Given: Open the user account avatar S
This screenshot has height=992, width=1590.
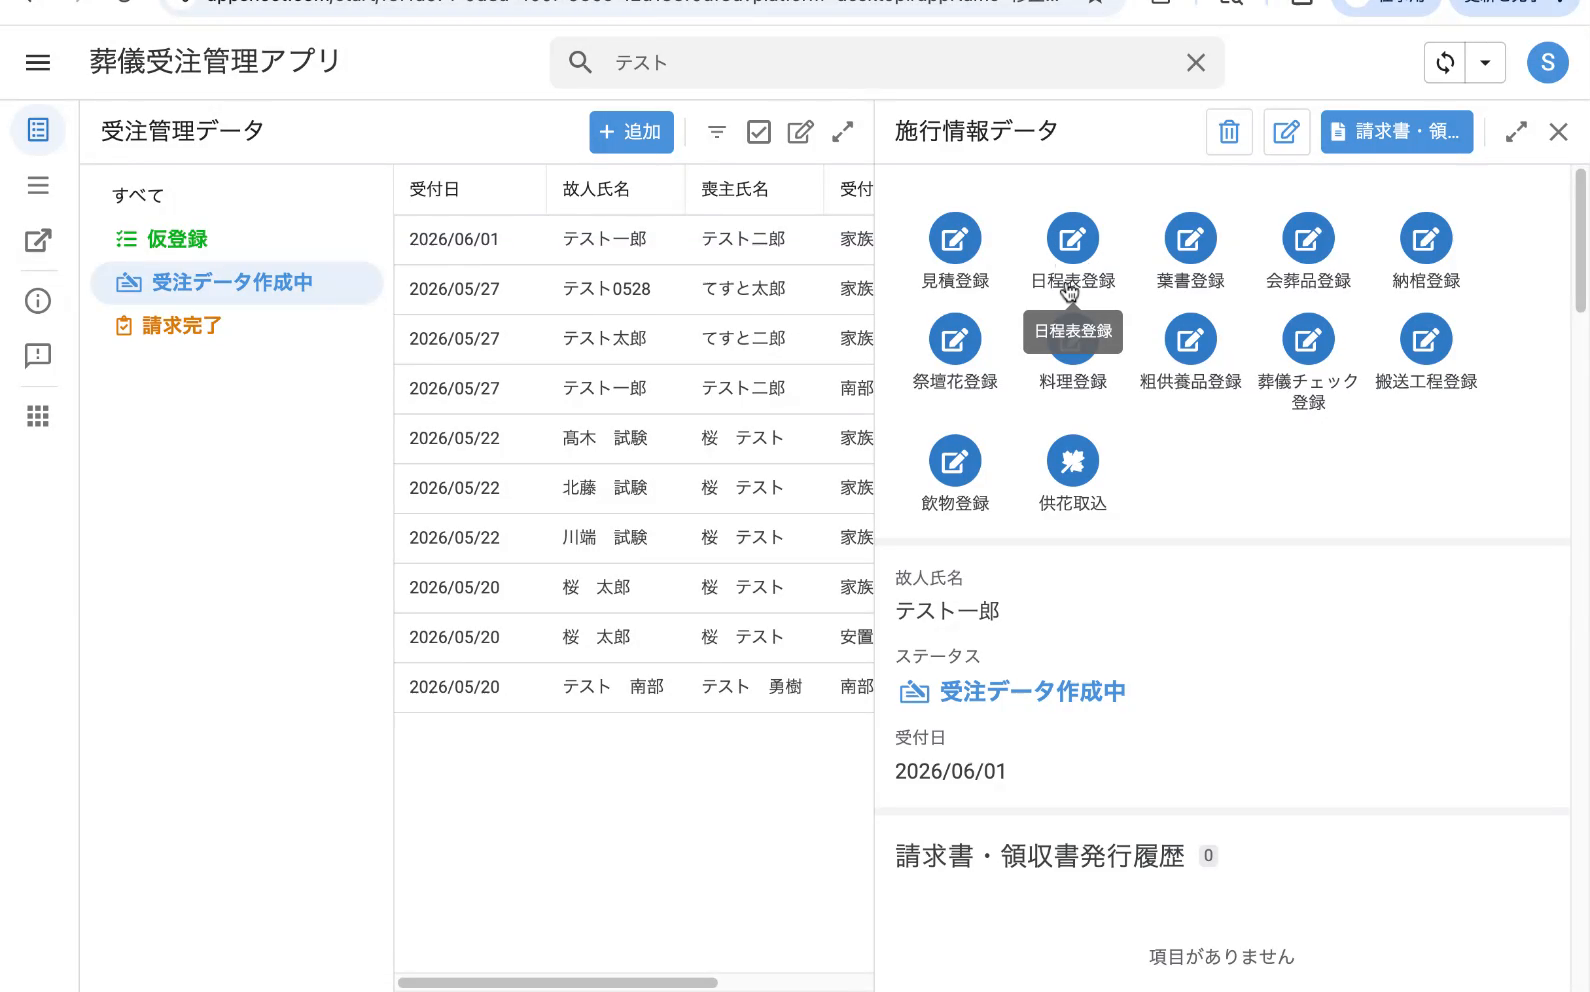Looking at the screenshot, I should point(1547,63).
